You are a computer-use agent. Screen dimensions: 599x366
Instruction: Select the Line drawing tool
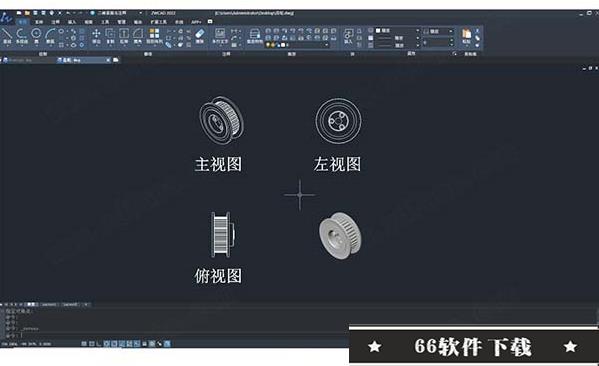tap(7, 36)
